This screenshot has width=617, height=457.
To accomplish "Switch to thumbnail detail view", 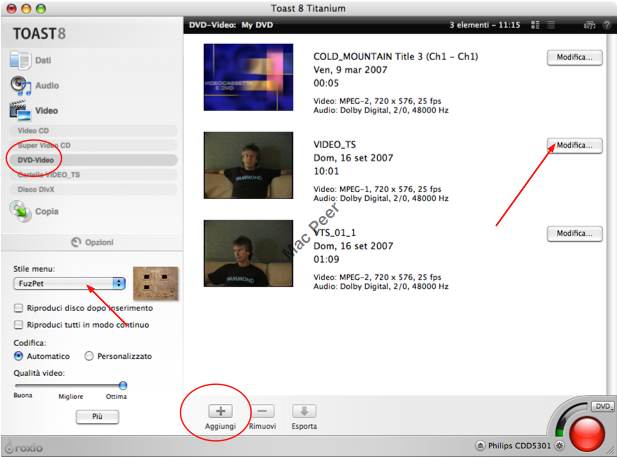I will (x=535, y=25).
